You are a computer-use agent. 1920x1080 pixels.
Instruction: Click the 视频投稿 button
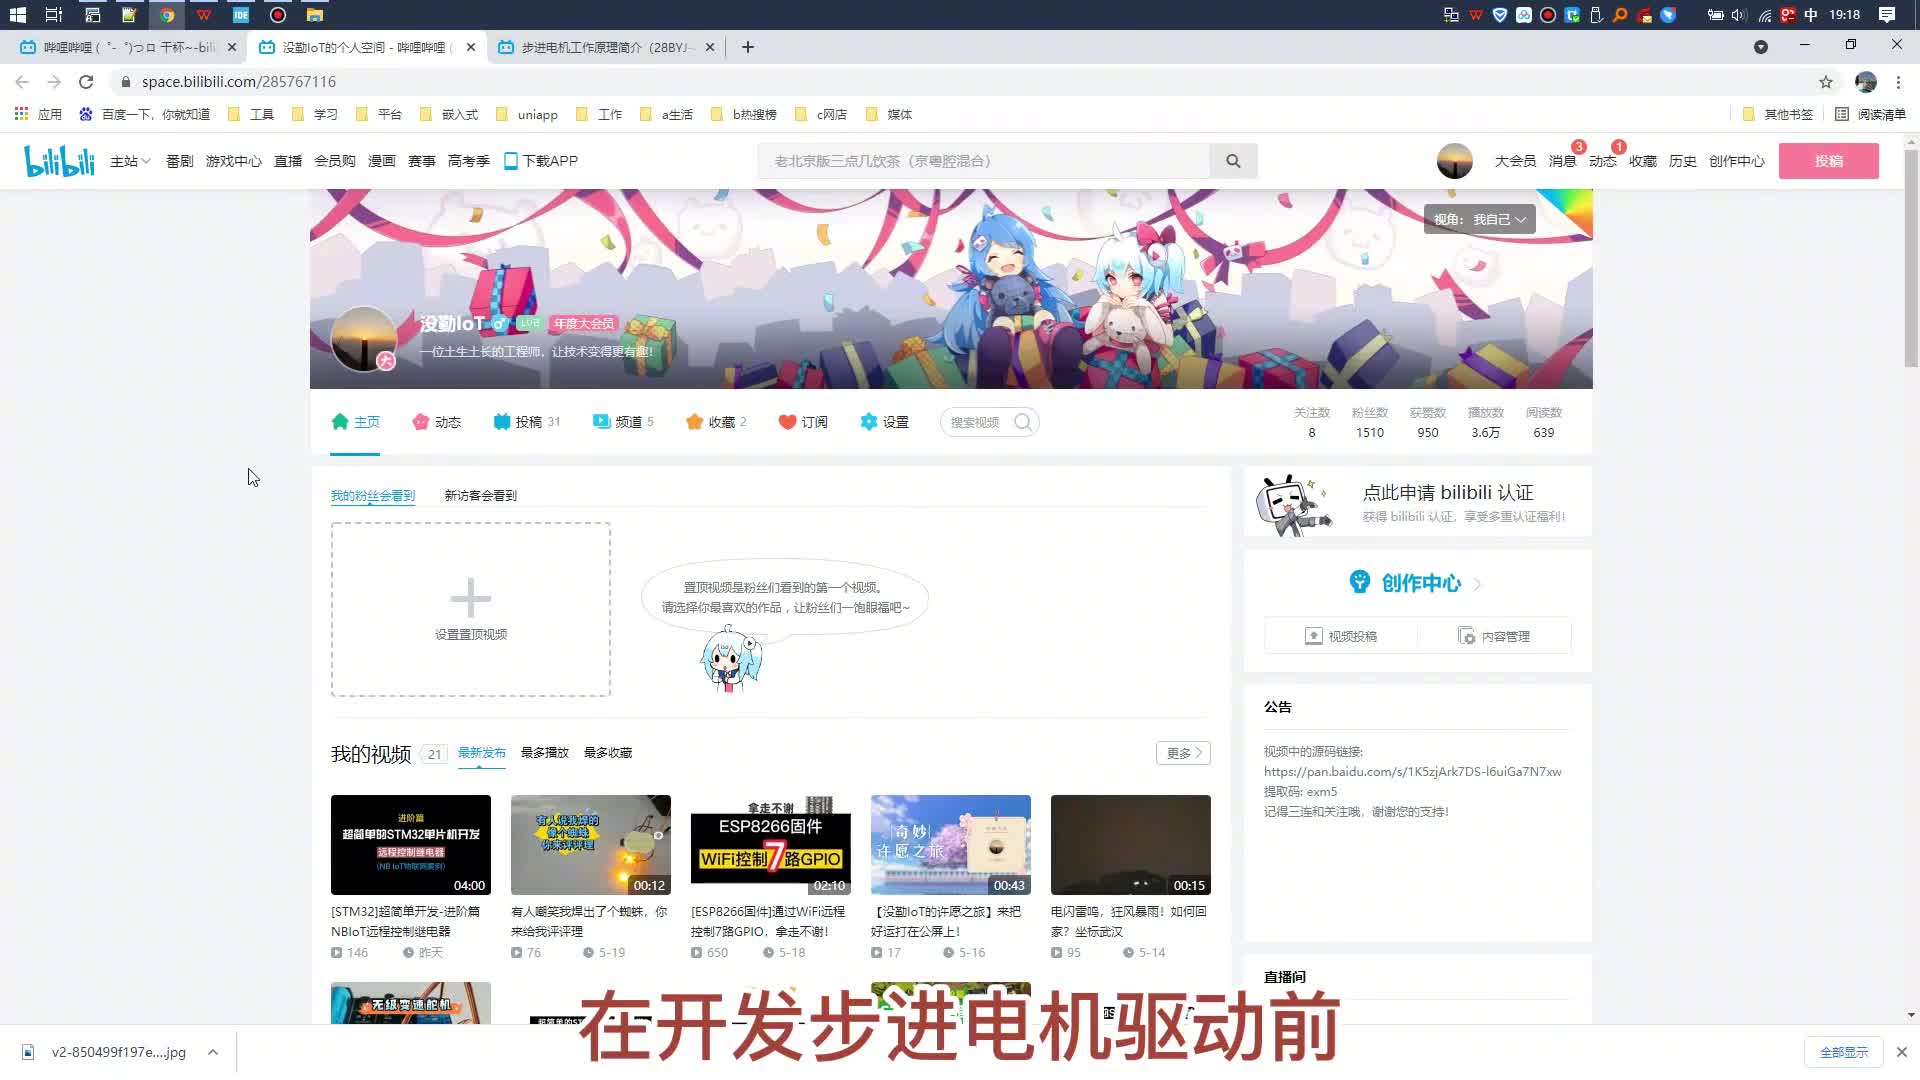click(x=1340, y=636)
